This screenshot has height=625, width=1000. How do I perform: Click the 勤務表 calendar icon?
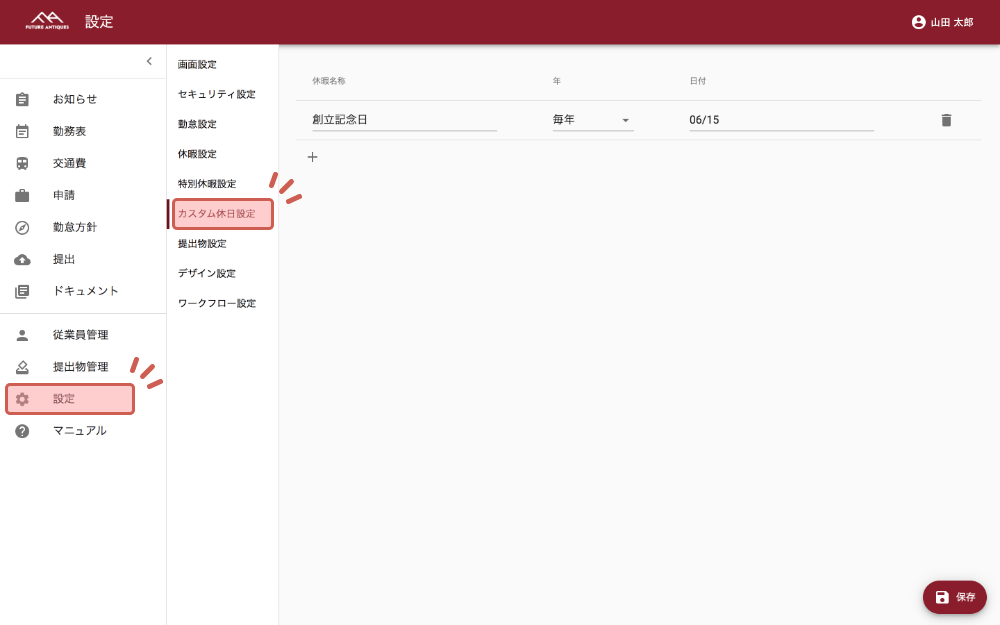(22, 131)
